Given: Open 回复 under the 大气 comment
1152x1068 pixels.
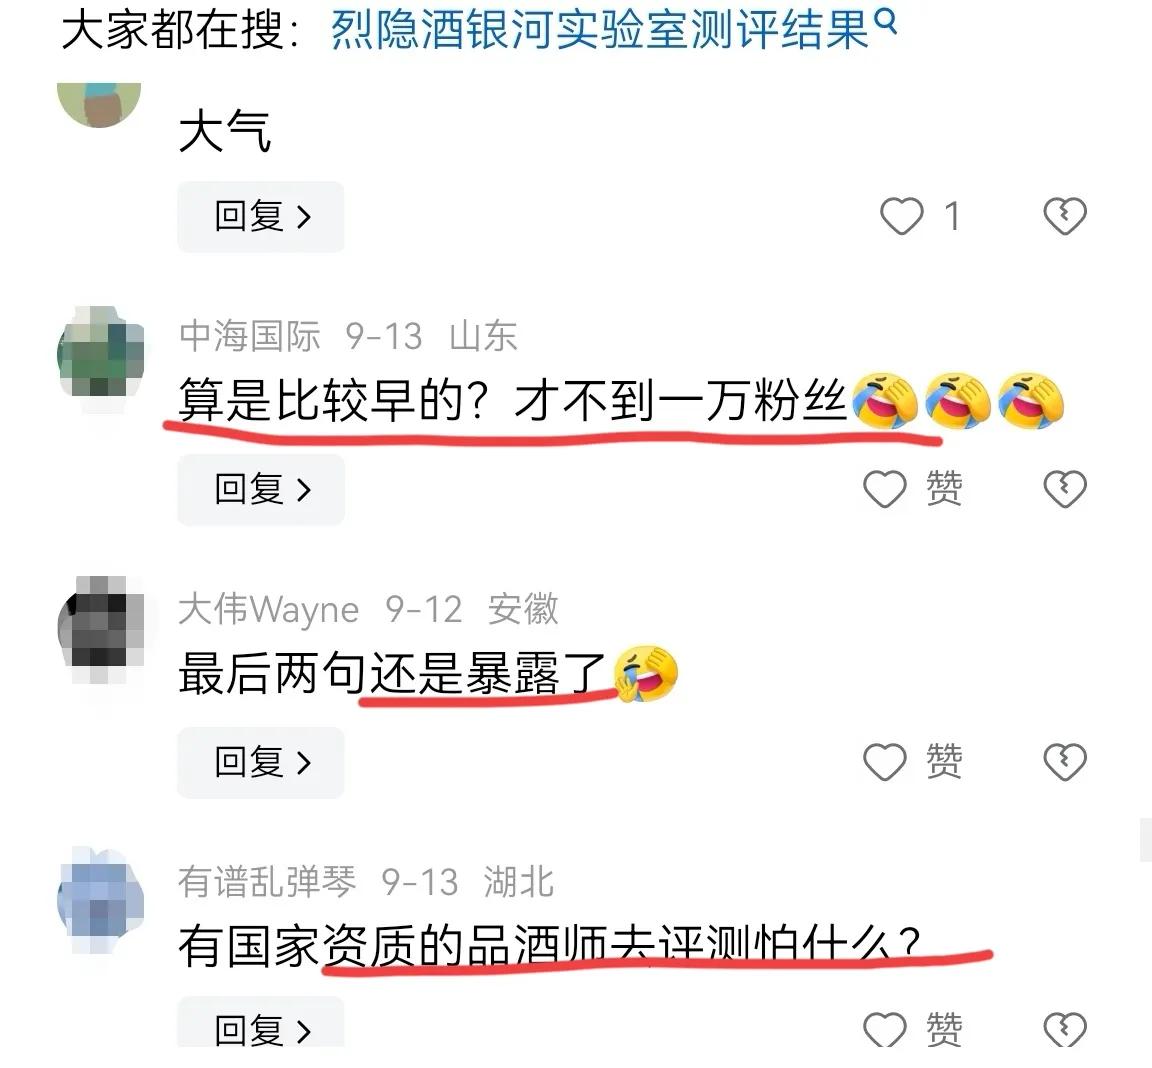Looking at the screenshot, I should pos(261,217).
